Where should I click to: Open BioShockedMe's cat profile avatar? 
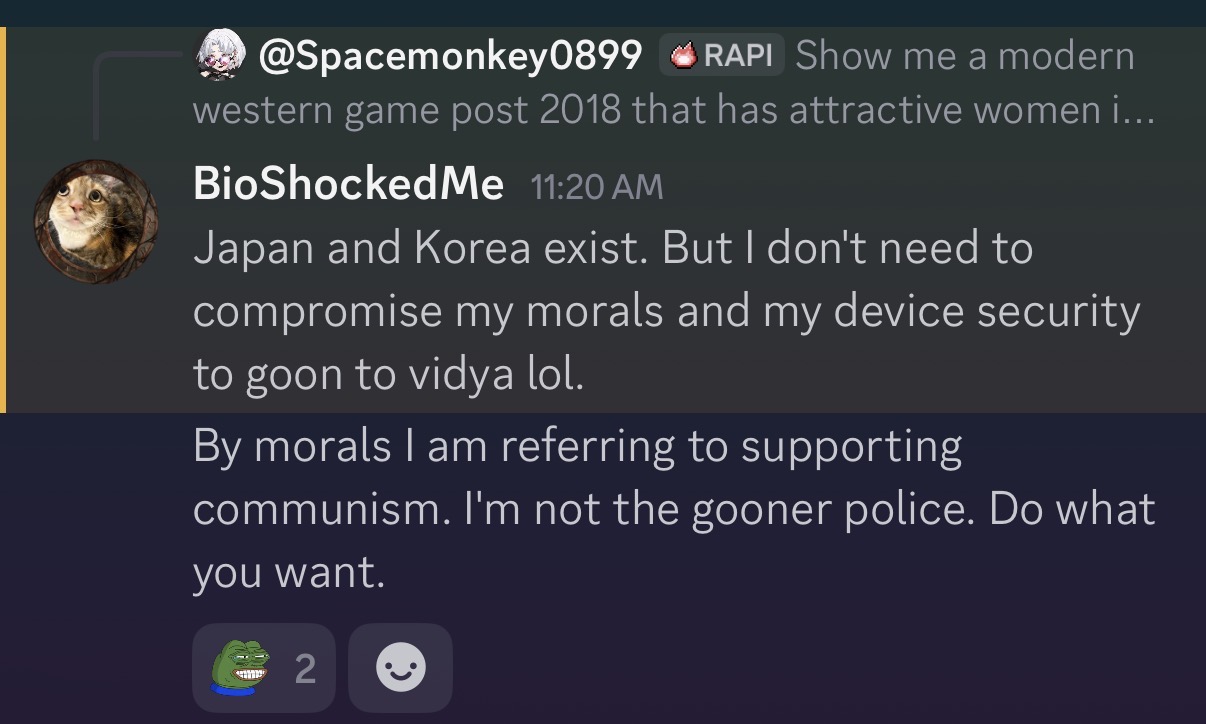pyautogui.click(x=96, y=221)
